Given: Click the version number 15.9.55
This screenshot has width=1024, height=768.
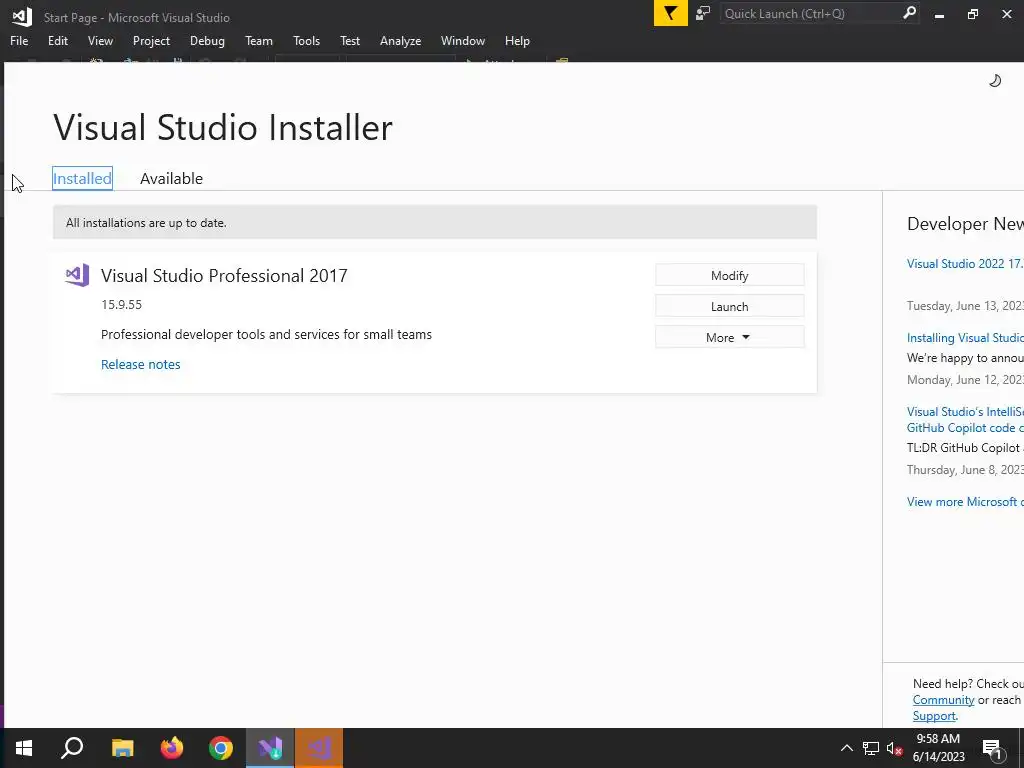Looking at the screenshot, I should point(121,304).
